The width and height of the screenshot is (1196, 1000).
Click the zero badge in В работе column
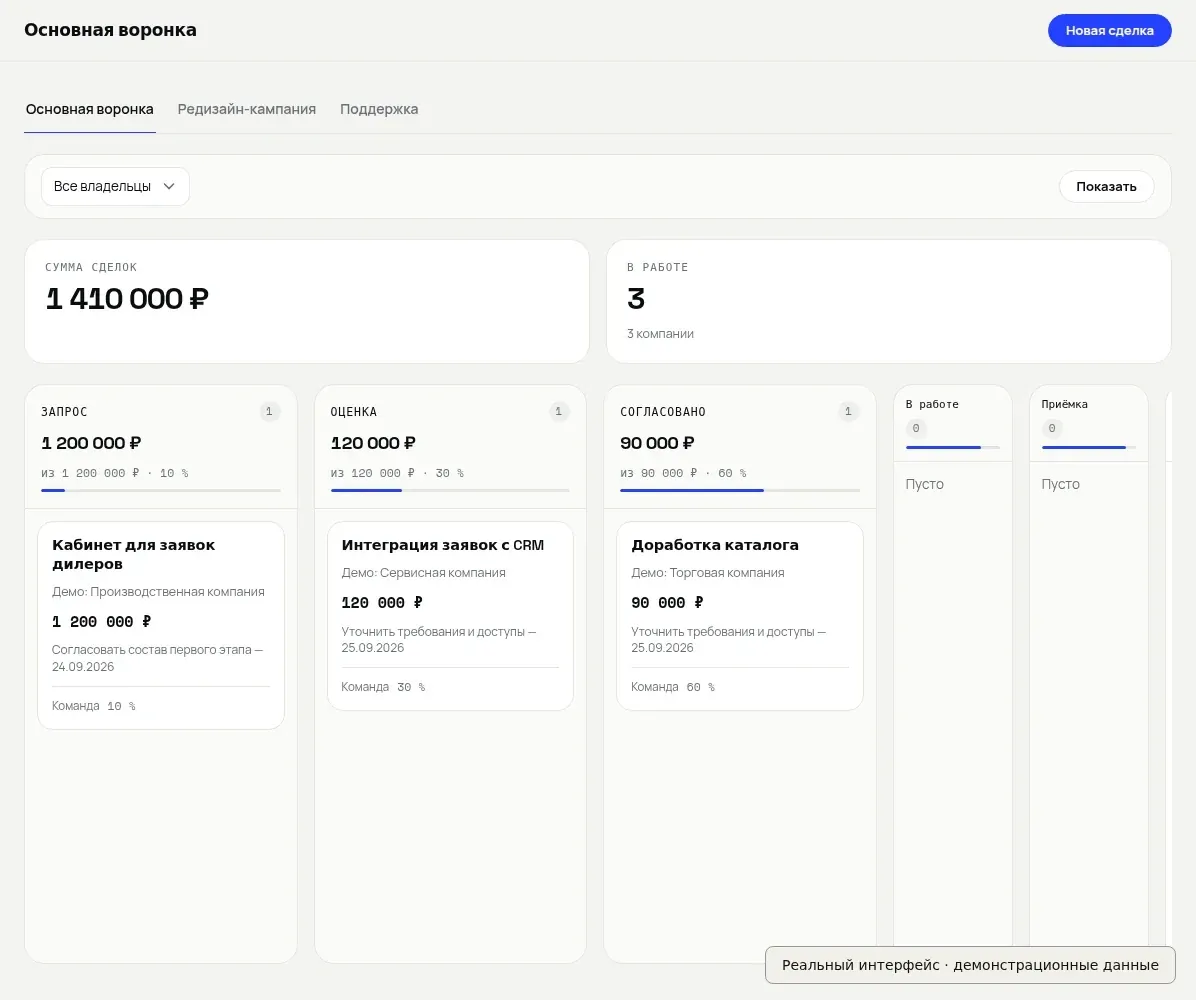click(916, 428)
